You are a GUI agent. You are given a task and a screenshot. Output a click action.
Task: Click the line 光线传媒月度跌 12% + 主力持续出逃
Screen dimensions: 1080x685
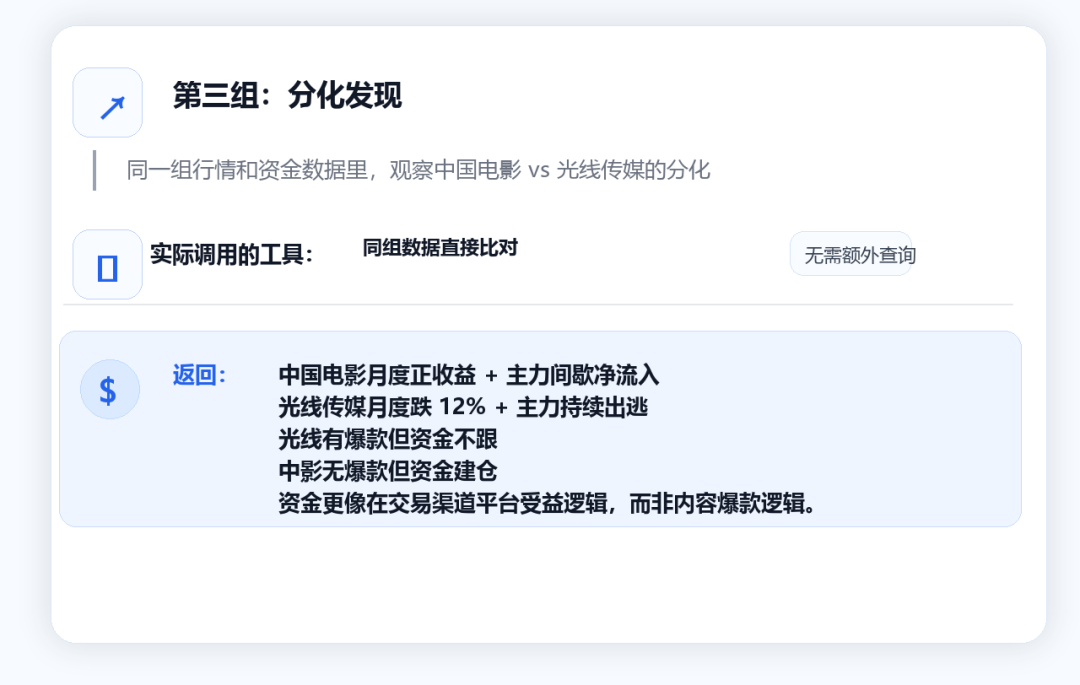tap(463, 407)
